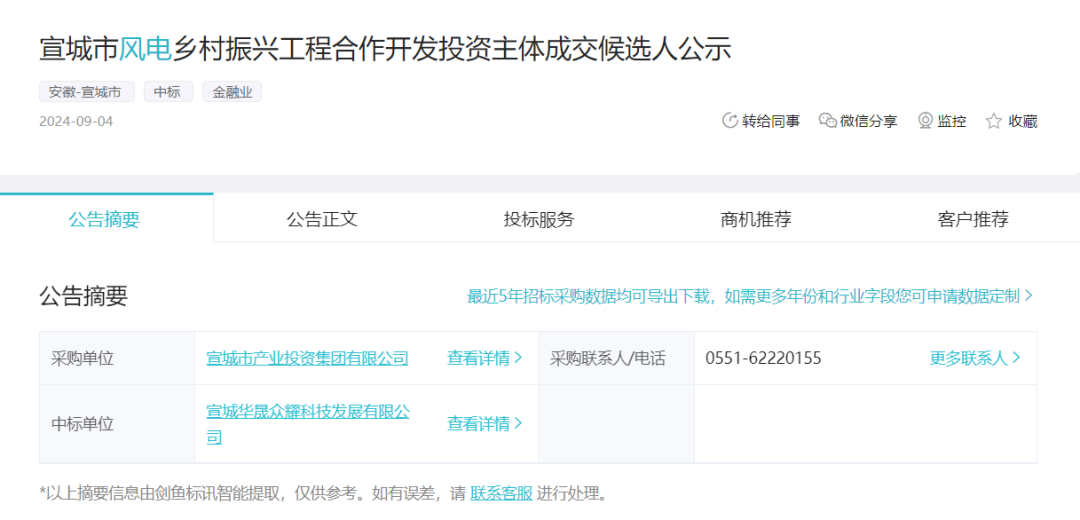Select the 中标 tag
This screenshot has height=520, width=1080.
[168, 92]
